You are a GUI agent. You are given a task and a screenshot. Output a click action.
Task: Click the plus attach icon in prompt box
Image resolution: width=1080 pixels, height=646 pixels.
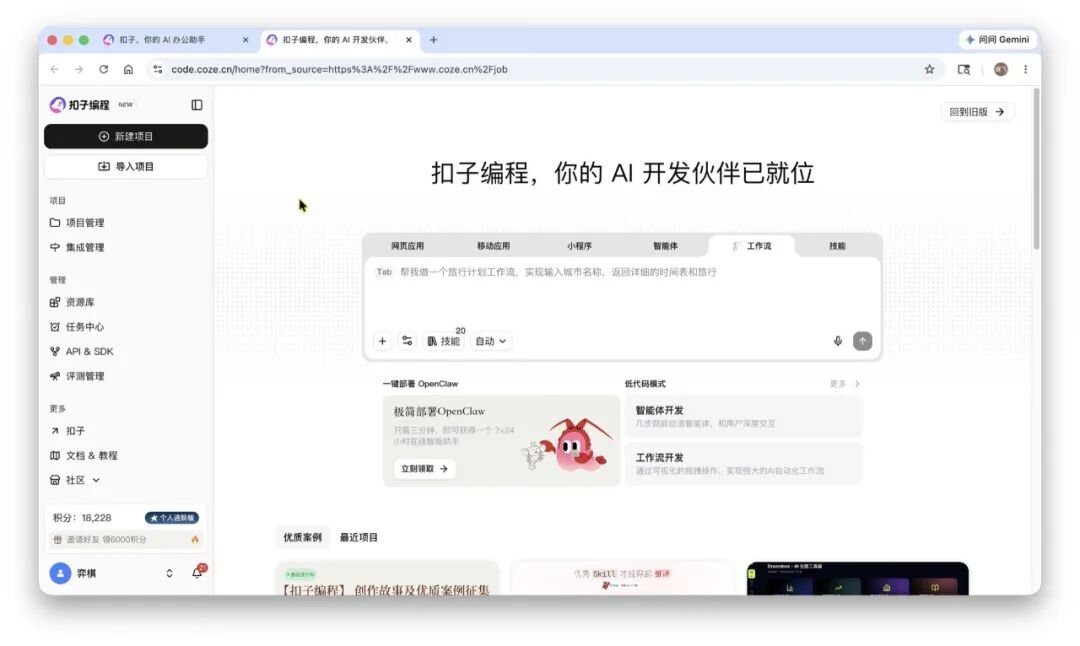(382, 341)
